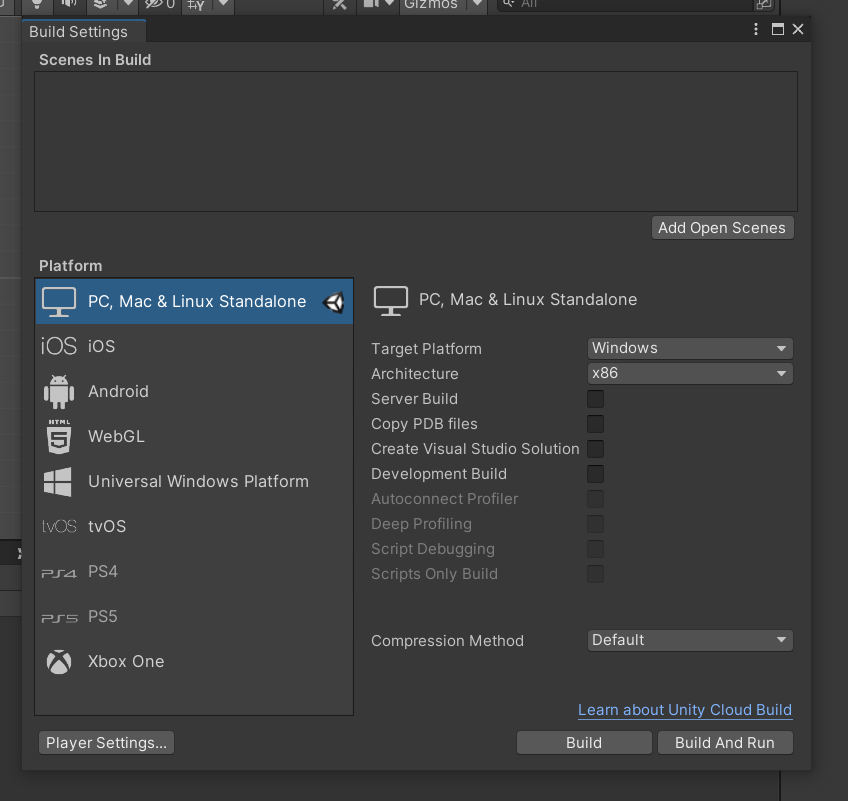The width and height of the screenshot is (848, 801).
Task: Select the tvOS label in the platform list
Action: pos(107,526)
